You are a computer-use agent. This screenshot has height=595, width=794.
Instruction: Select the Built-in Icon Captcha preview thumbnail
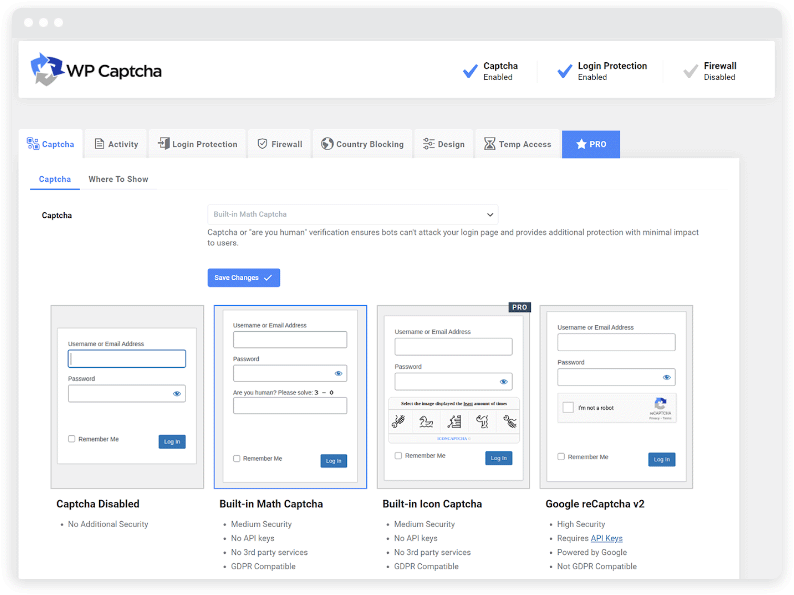[x=454, y=397]
